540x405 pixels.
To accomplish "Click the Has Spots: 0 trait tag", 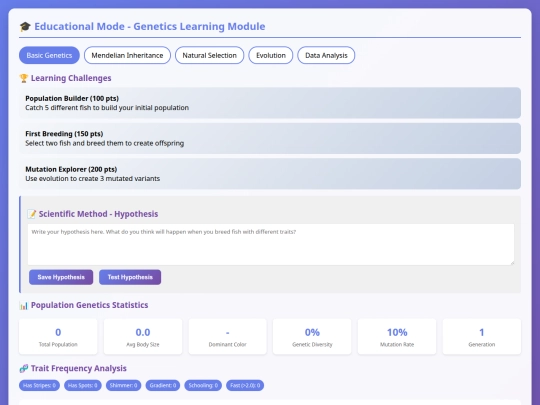I will 83,385.
